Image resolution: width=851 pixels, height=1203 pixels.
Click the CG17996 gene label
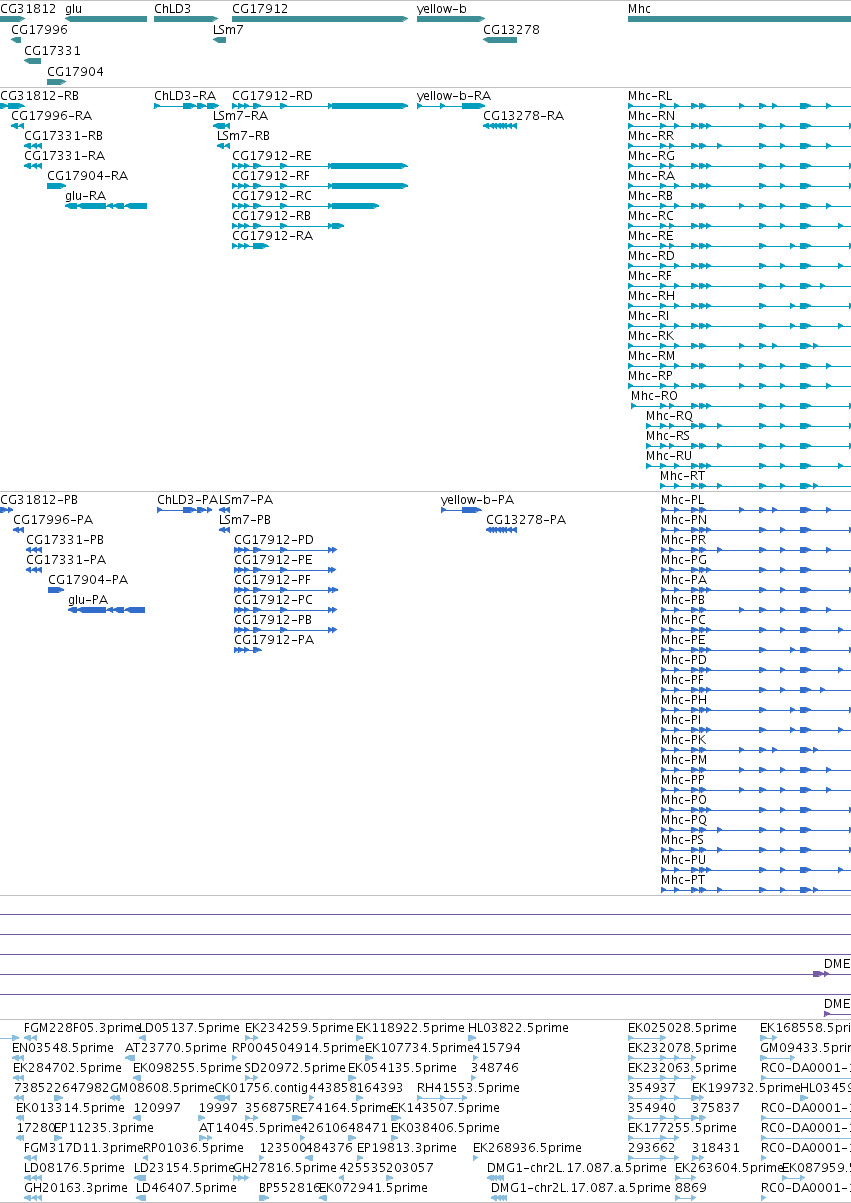coord(39,30)
